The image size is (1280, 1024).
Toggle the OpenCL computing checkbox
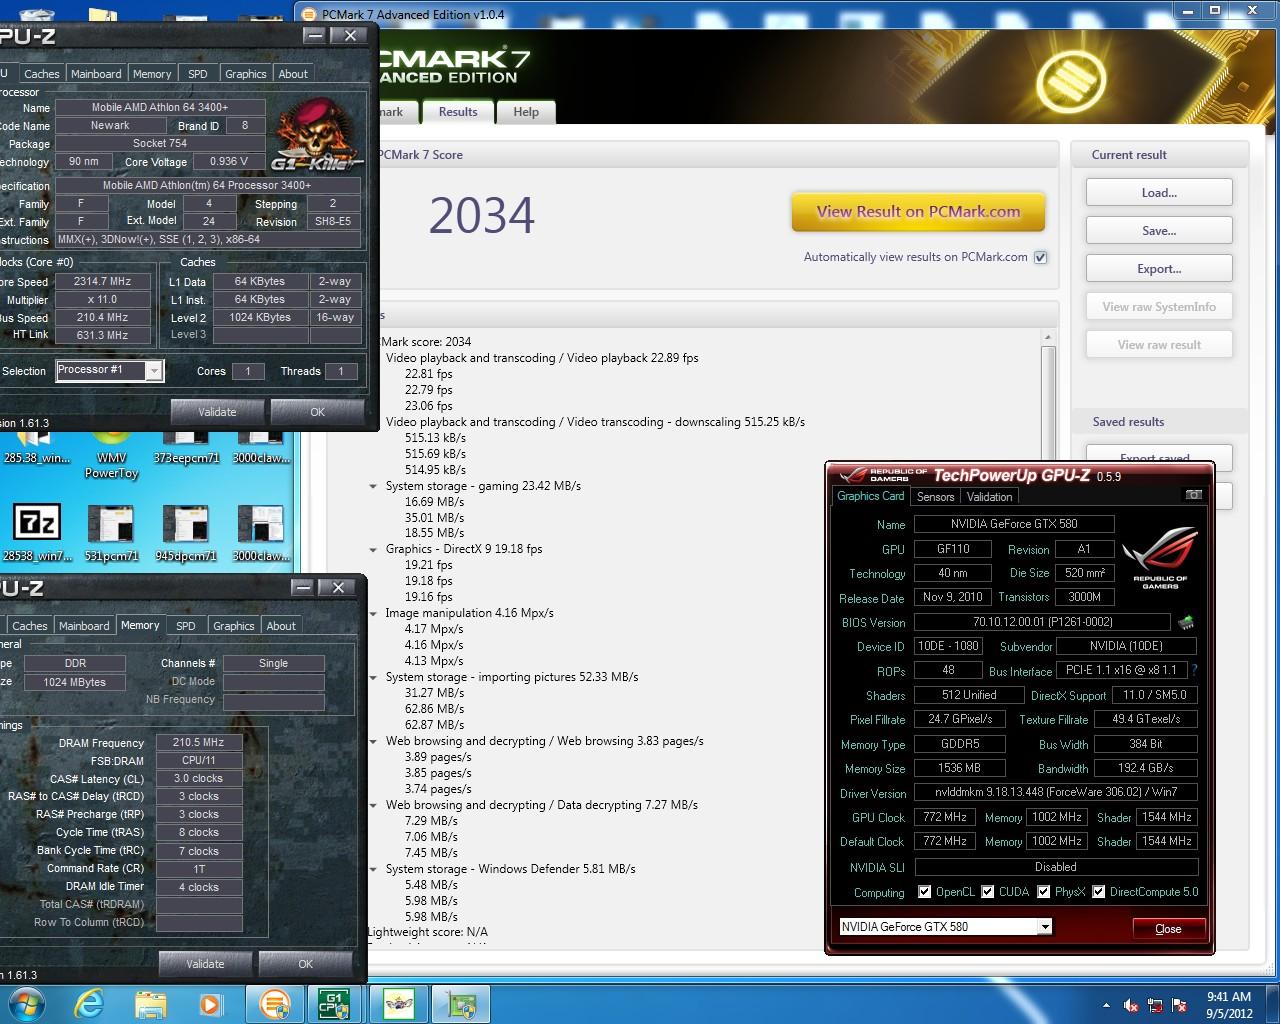(x=925, y=891)
